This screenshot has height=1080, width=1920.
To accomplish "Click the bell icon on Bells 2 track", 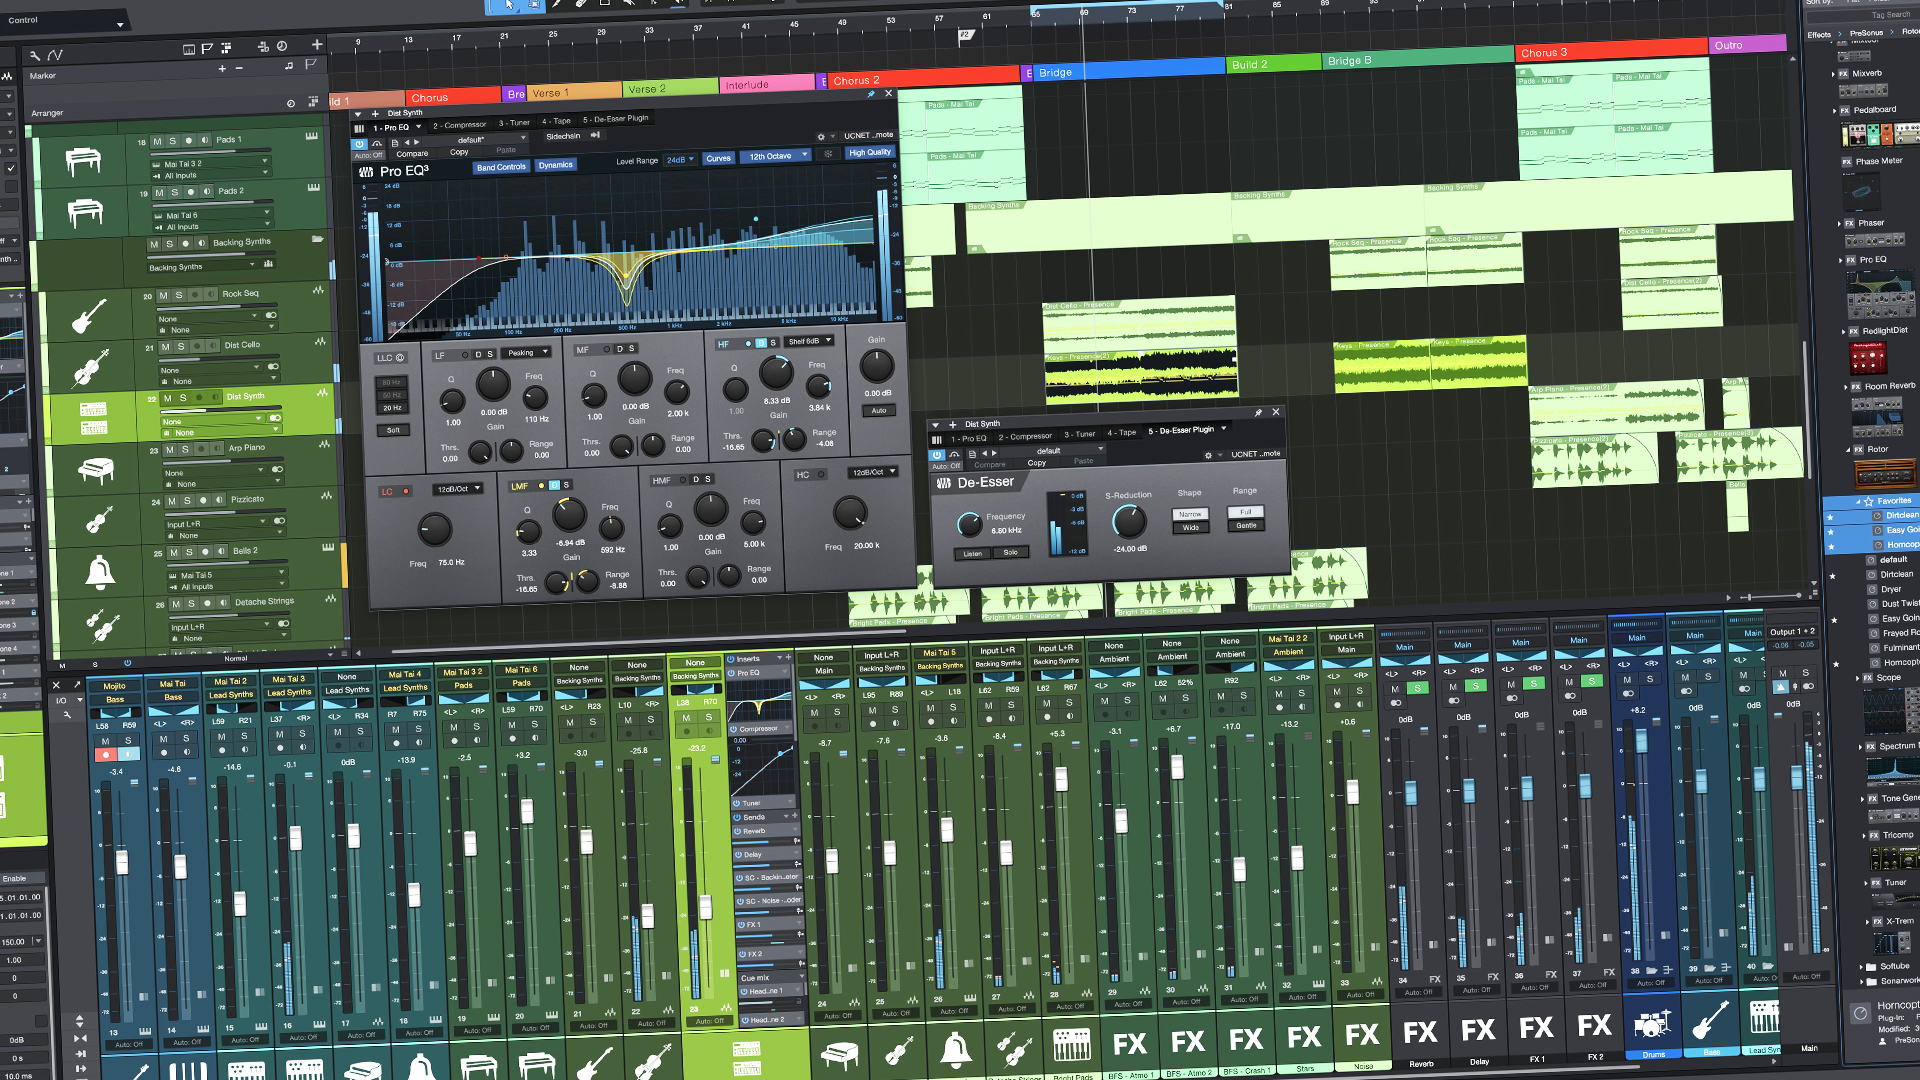I will click(x=99, y=572).
